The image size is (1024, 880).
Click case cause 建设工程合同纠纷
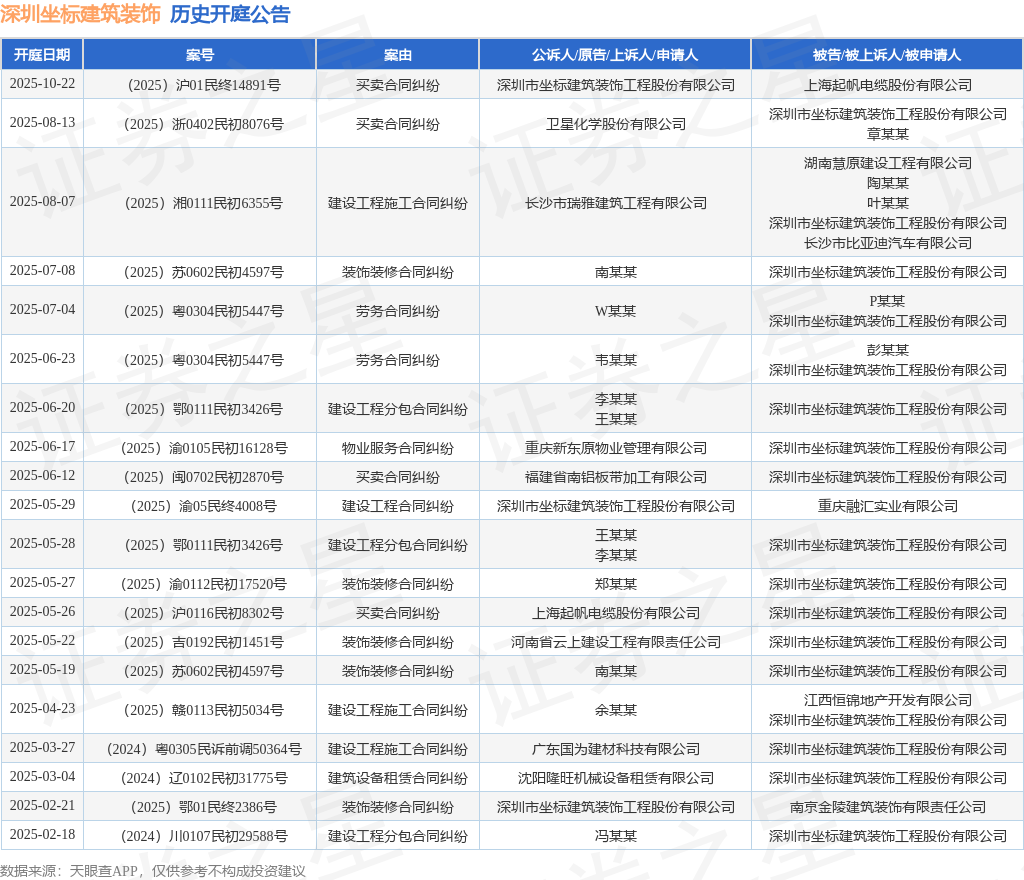(x=398, y=506)
